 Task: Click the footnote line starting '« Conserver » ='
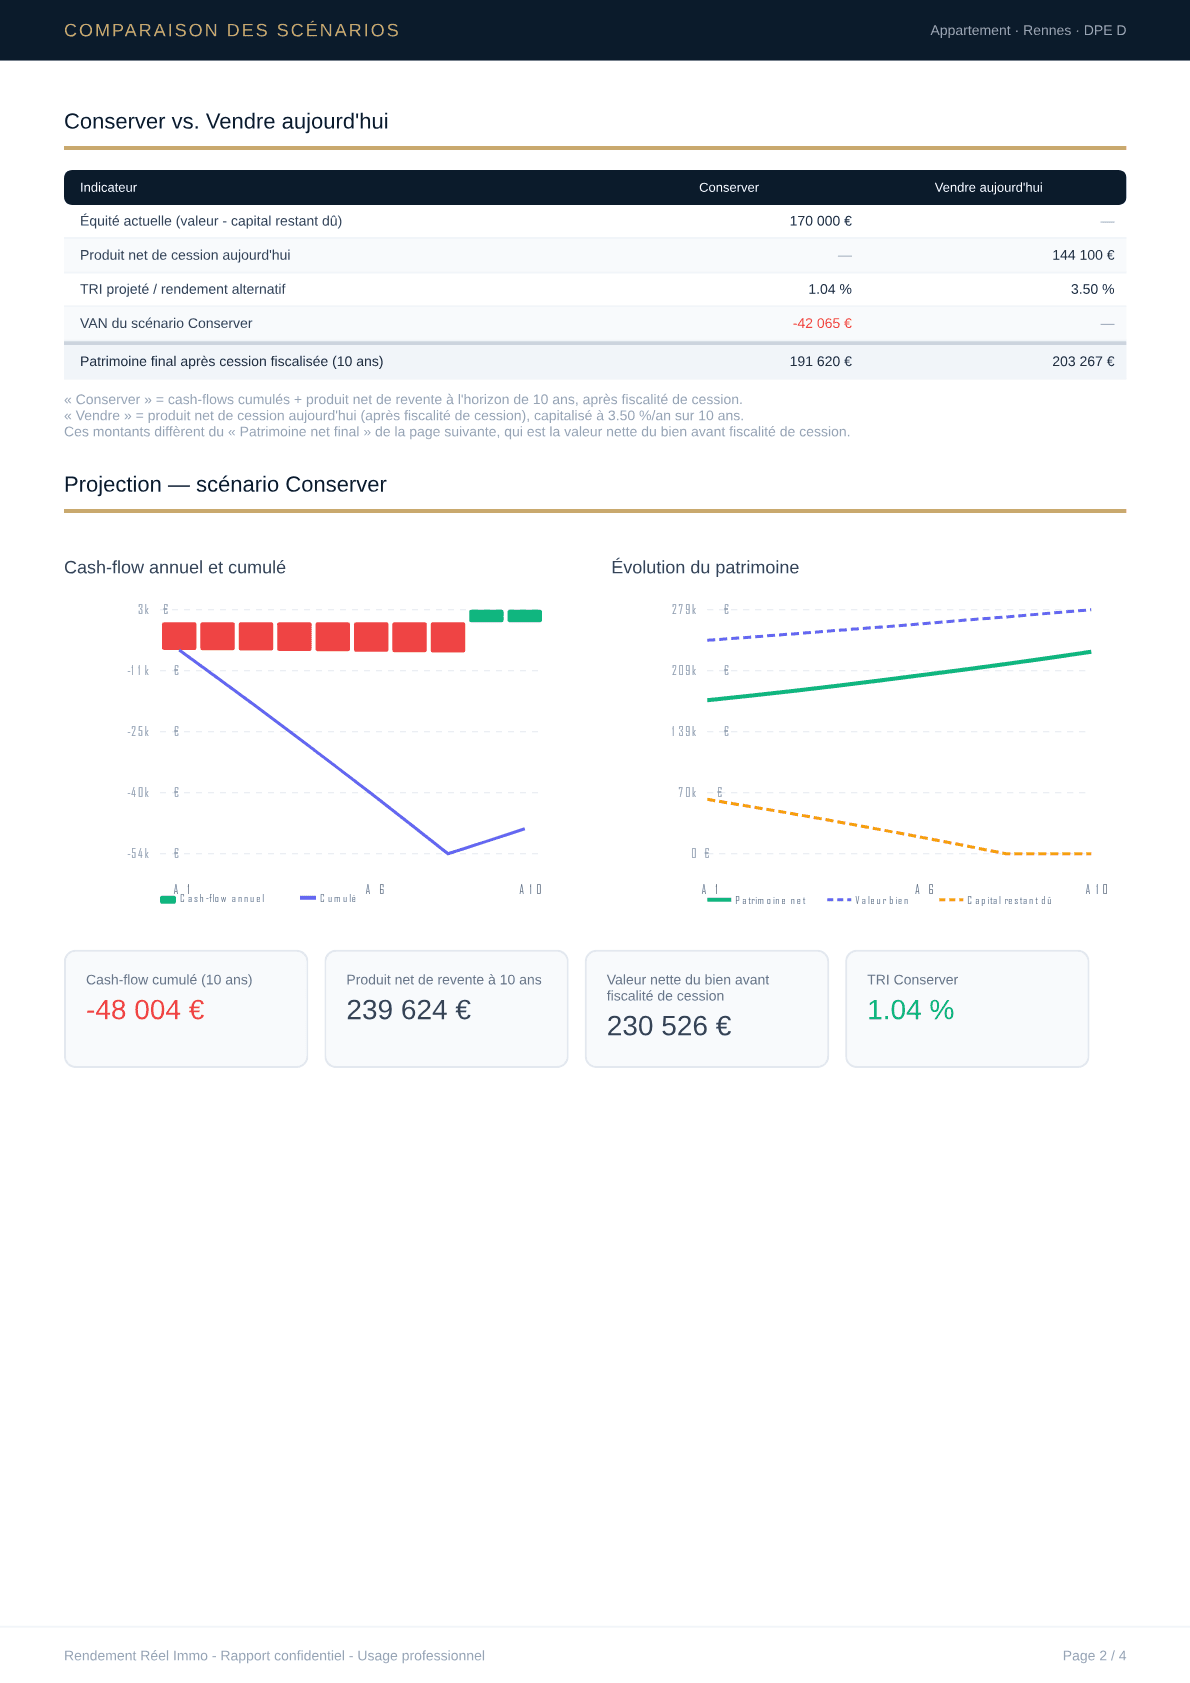click(403, 399)
